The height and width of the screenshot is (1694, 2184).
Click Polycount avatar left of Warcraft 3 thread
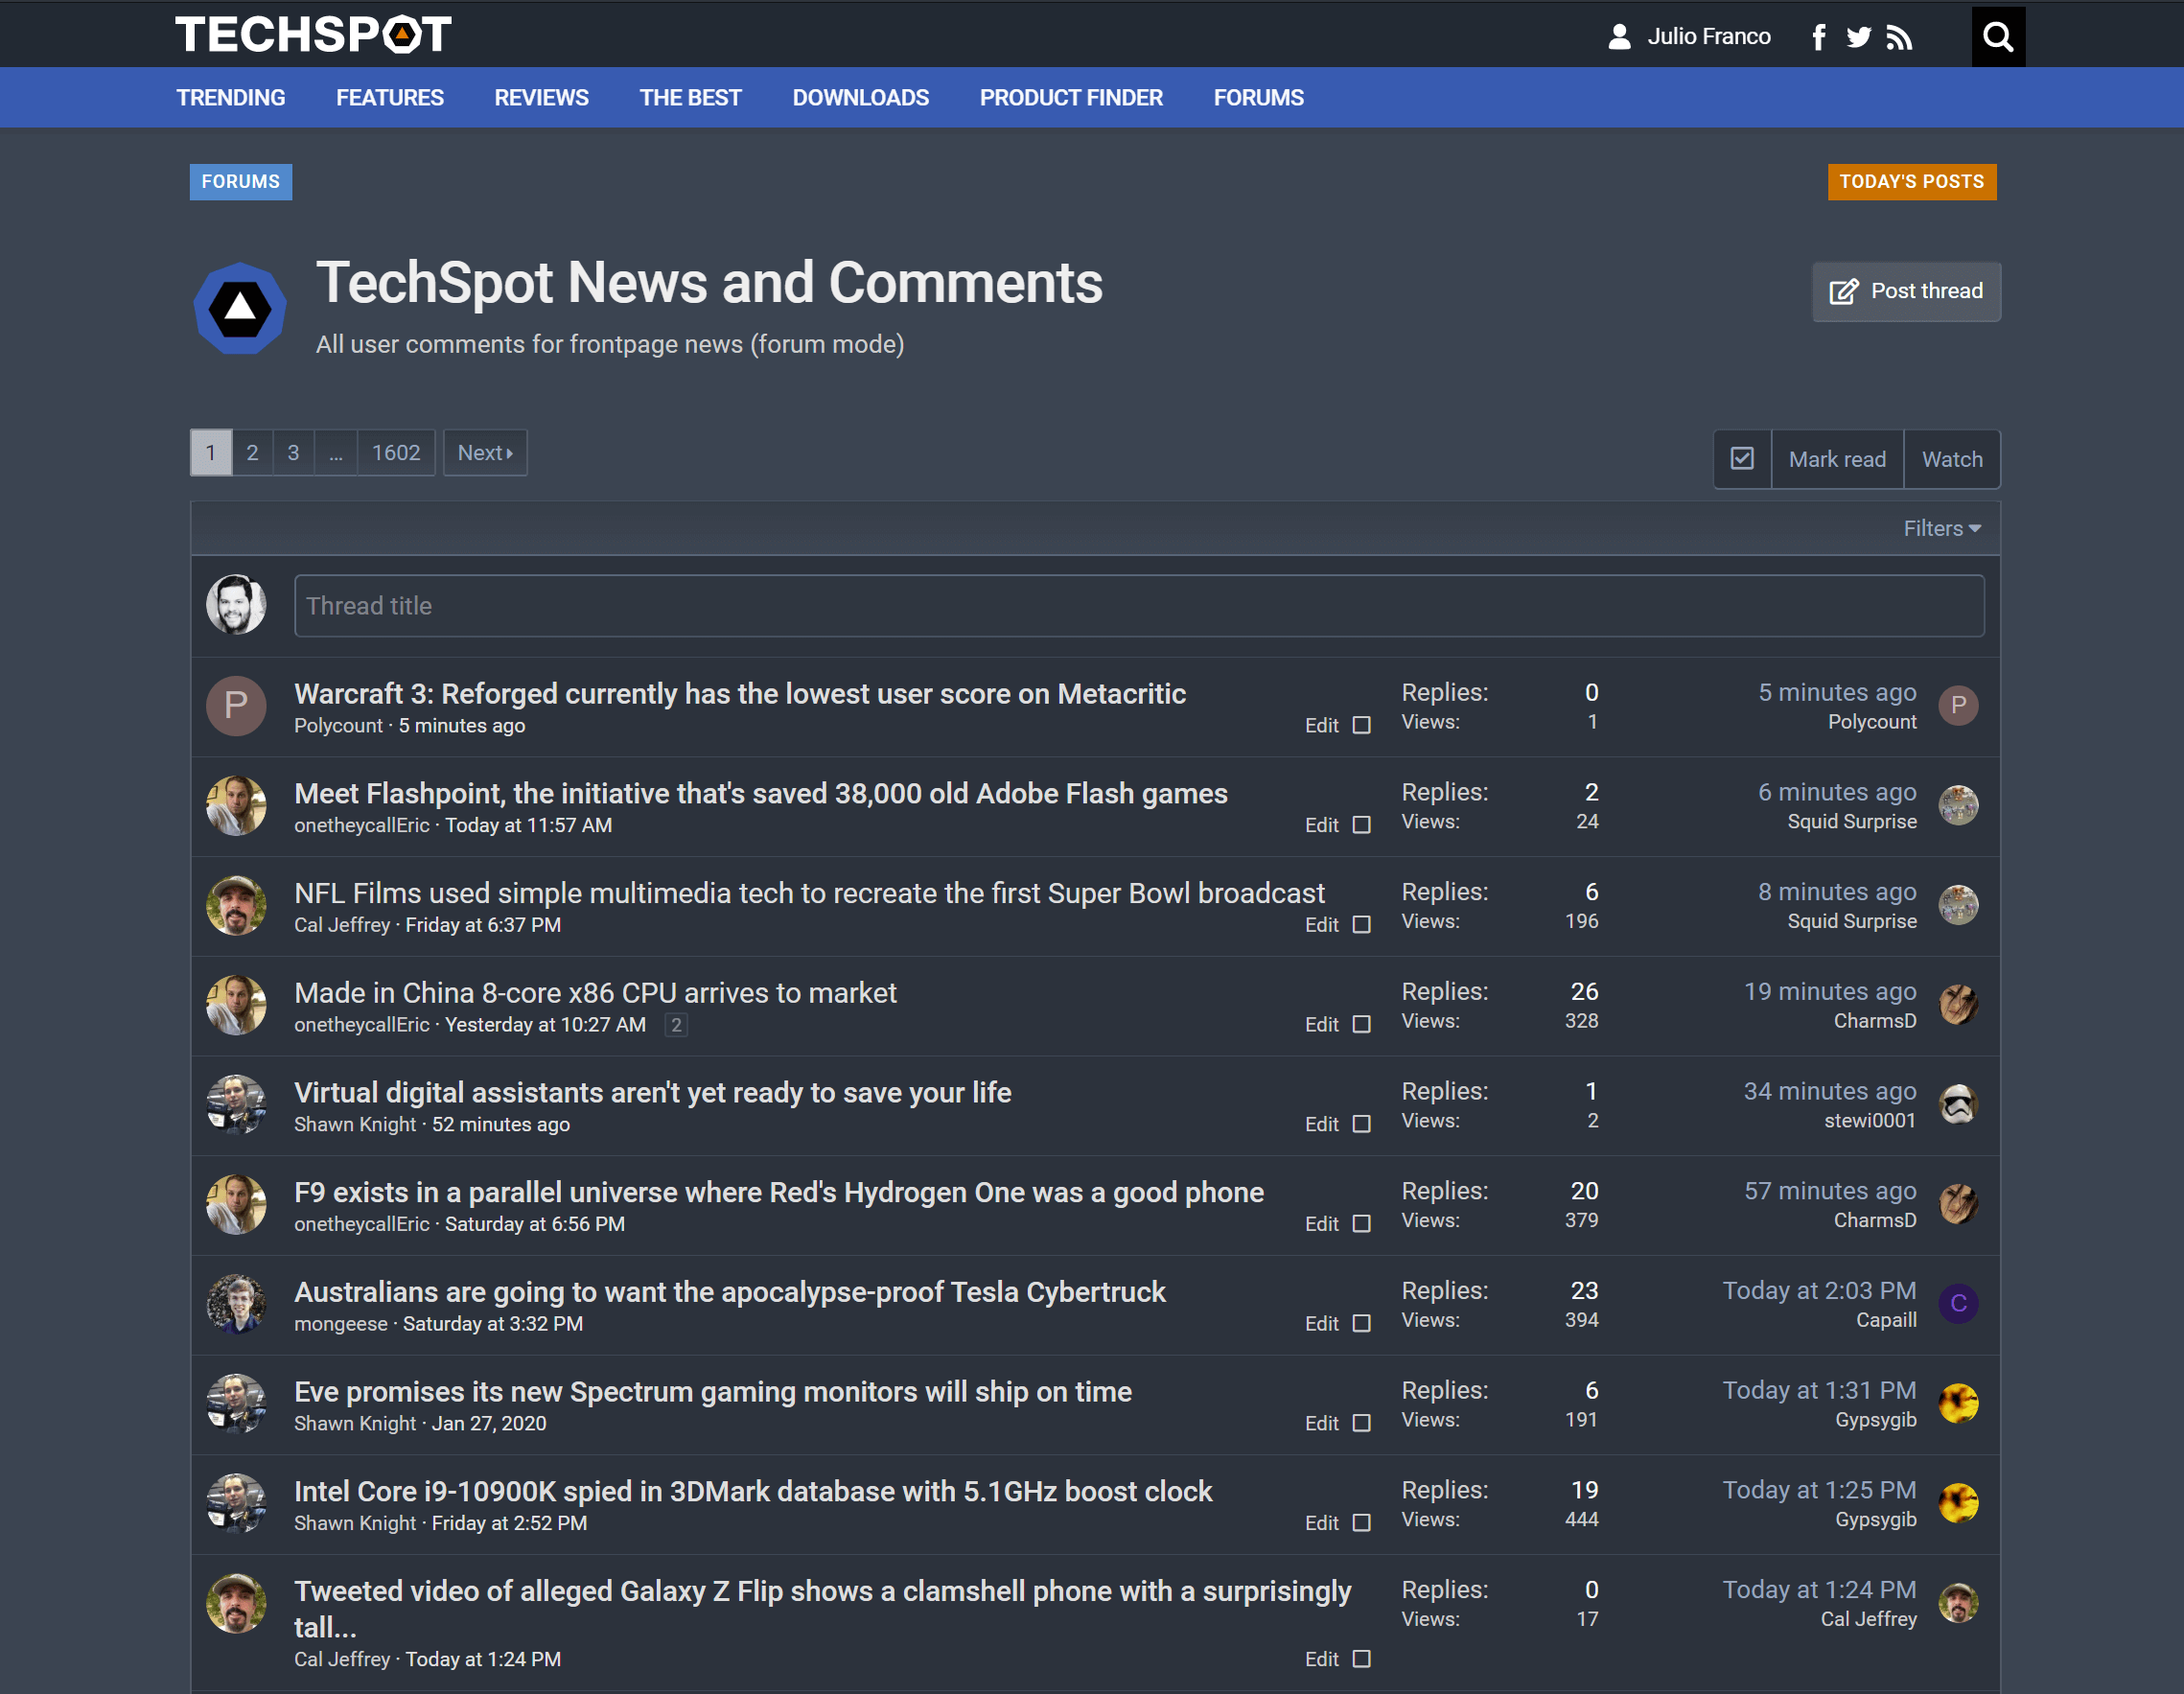click(236, 706)
